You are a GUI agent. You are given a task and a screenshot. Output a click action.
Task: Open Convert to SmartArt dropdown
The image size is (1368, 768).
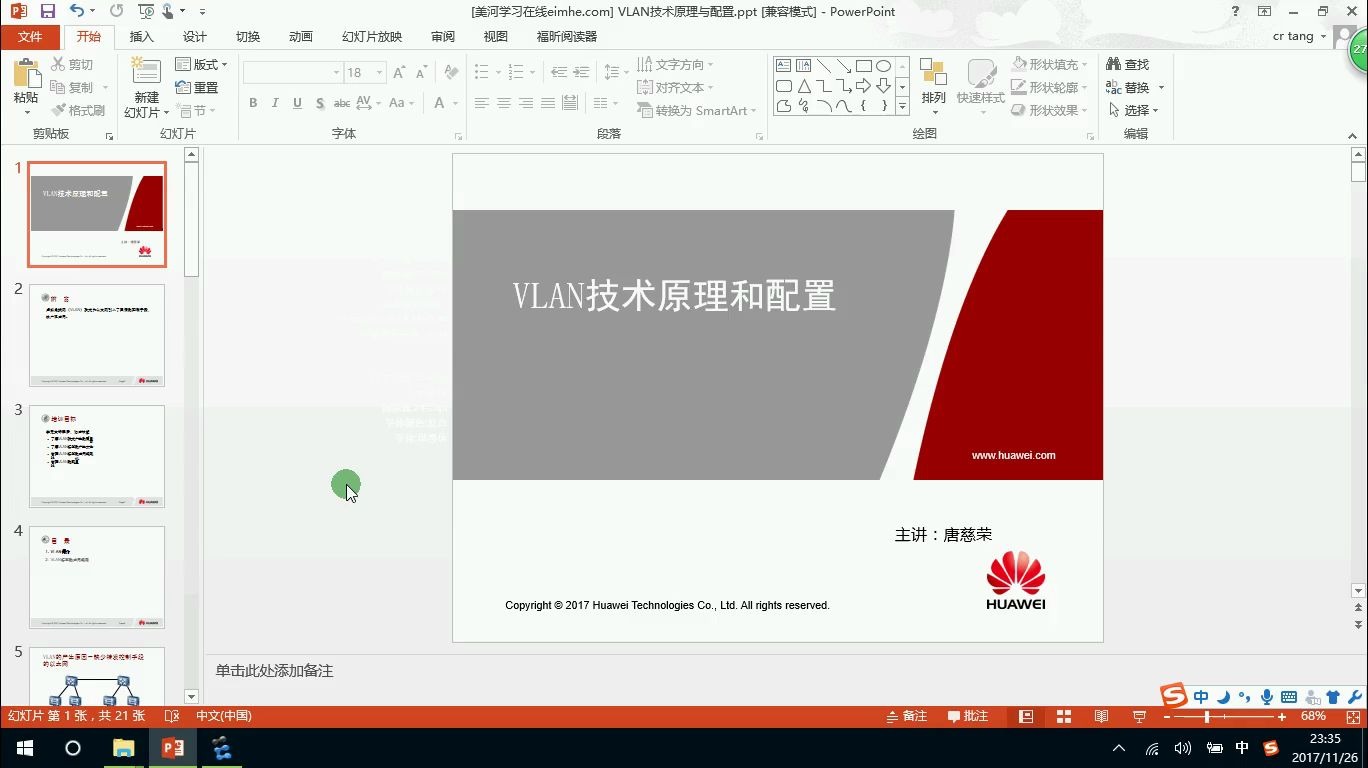pos(697,110)
